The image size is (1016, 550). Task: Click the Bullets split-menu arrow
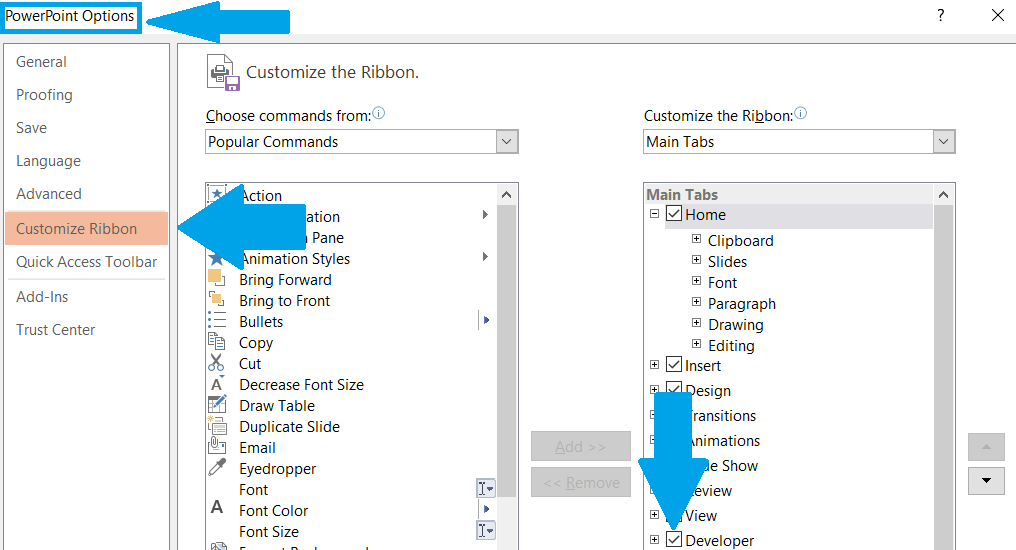pyautogui.click(x=486, y=320)
